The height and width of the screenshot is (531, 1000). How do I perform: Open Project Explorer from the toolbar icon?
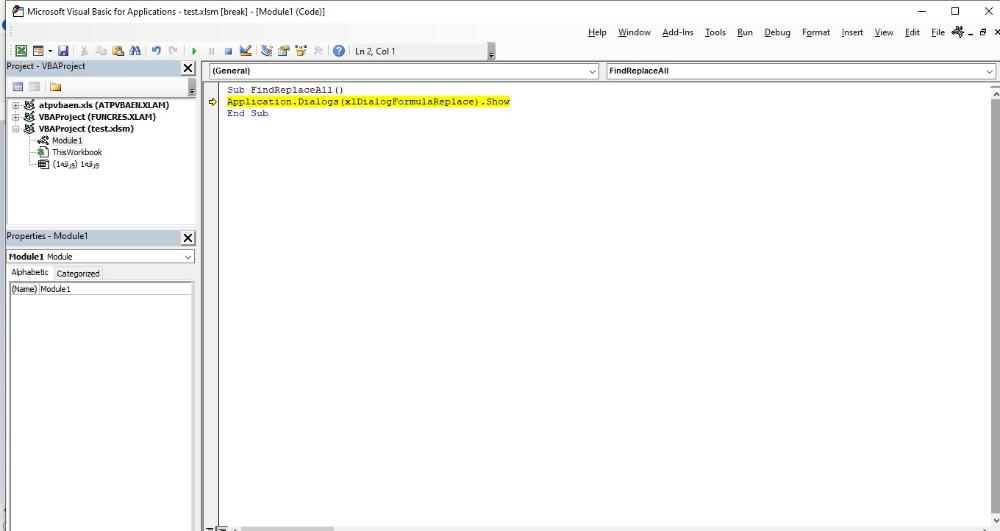click(267, 51)
